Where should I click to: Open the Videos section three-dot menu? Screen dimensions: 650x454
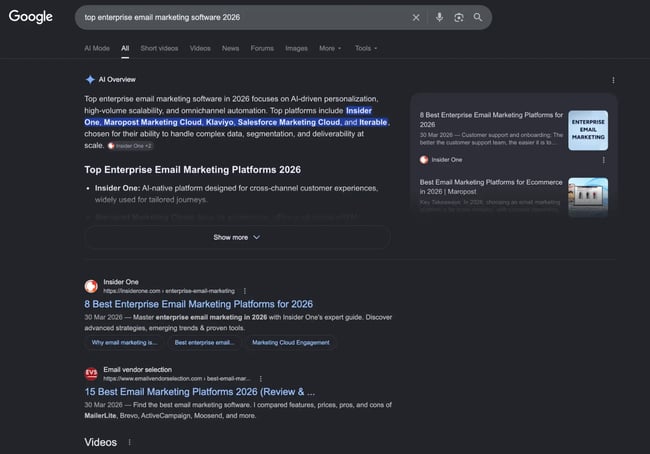tap(129, 442)
